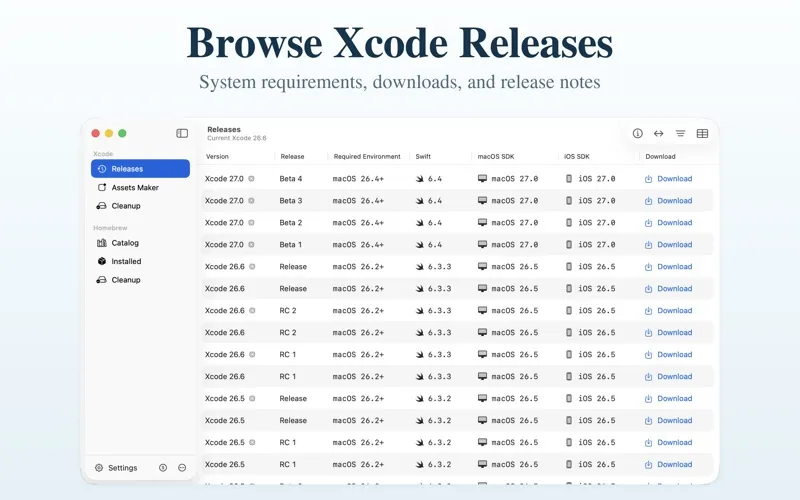Screen dimensions: 800x500
Task: Click 'Xcode 27.0' in the Beta 3 row
Action: coord(224,201)
